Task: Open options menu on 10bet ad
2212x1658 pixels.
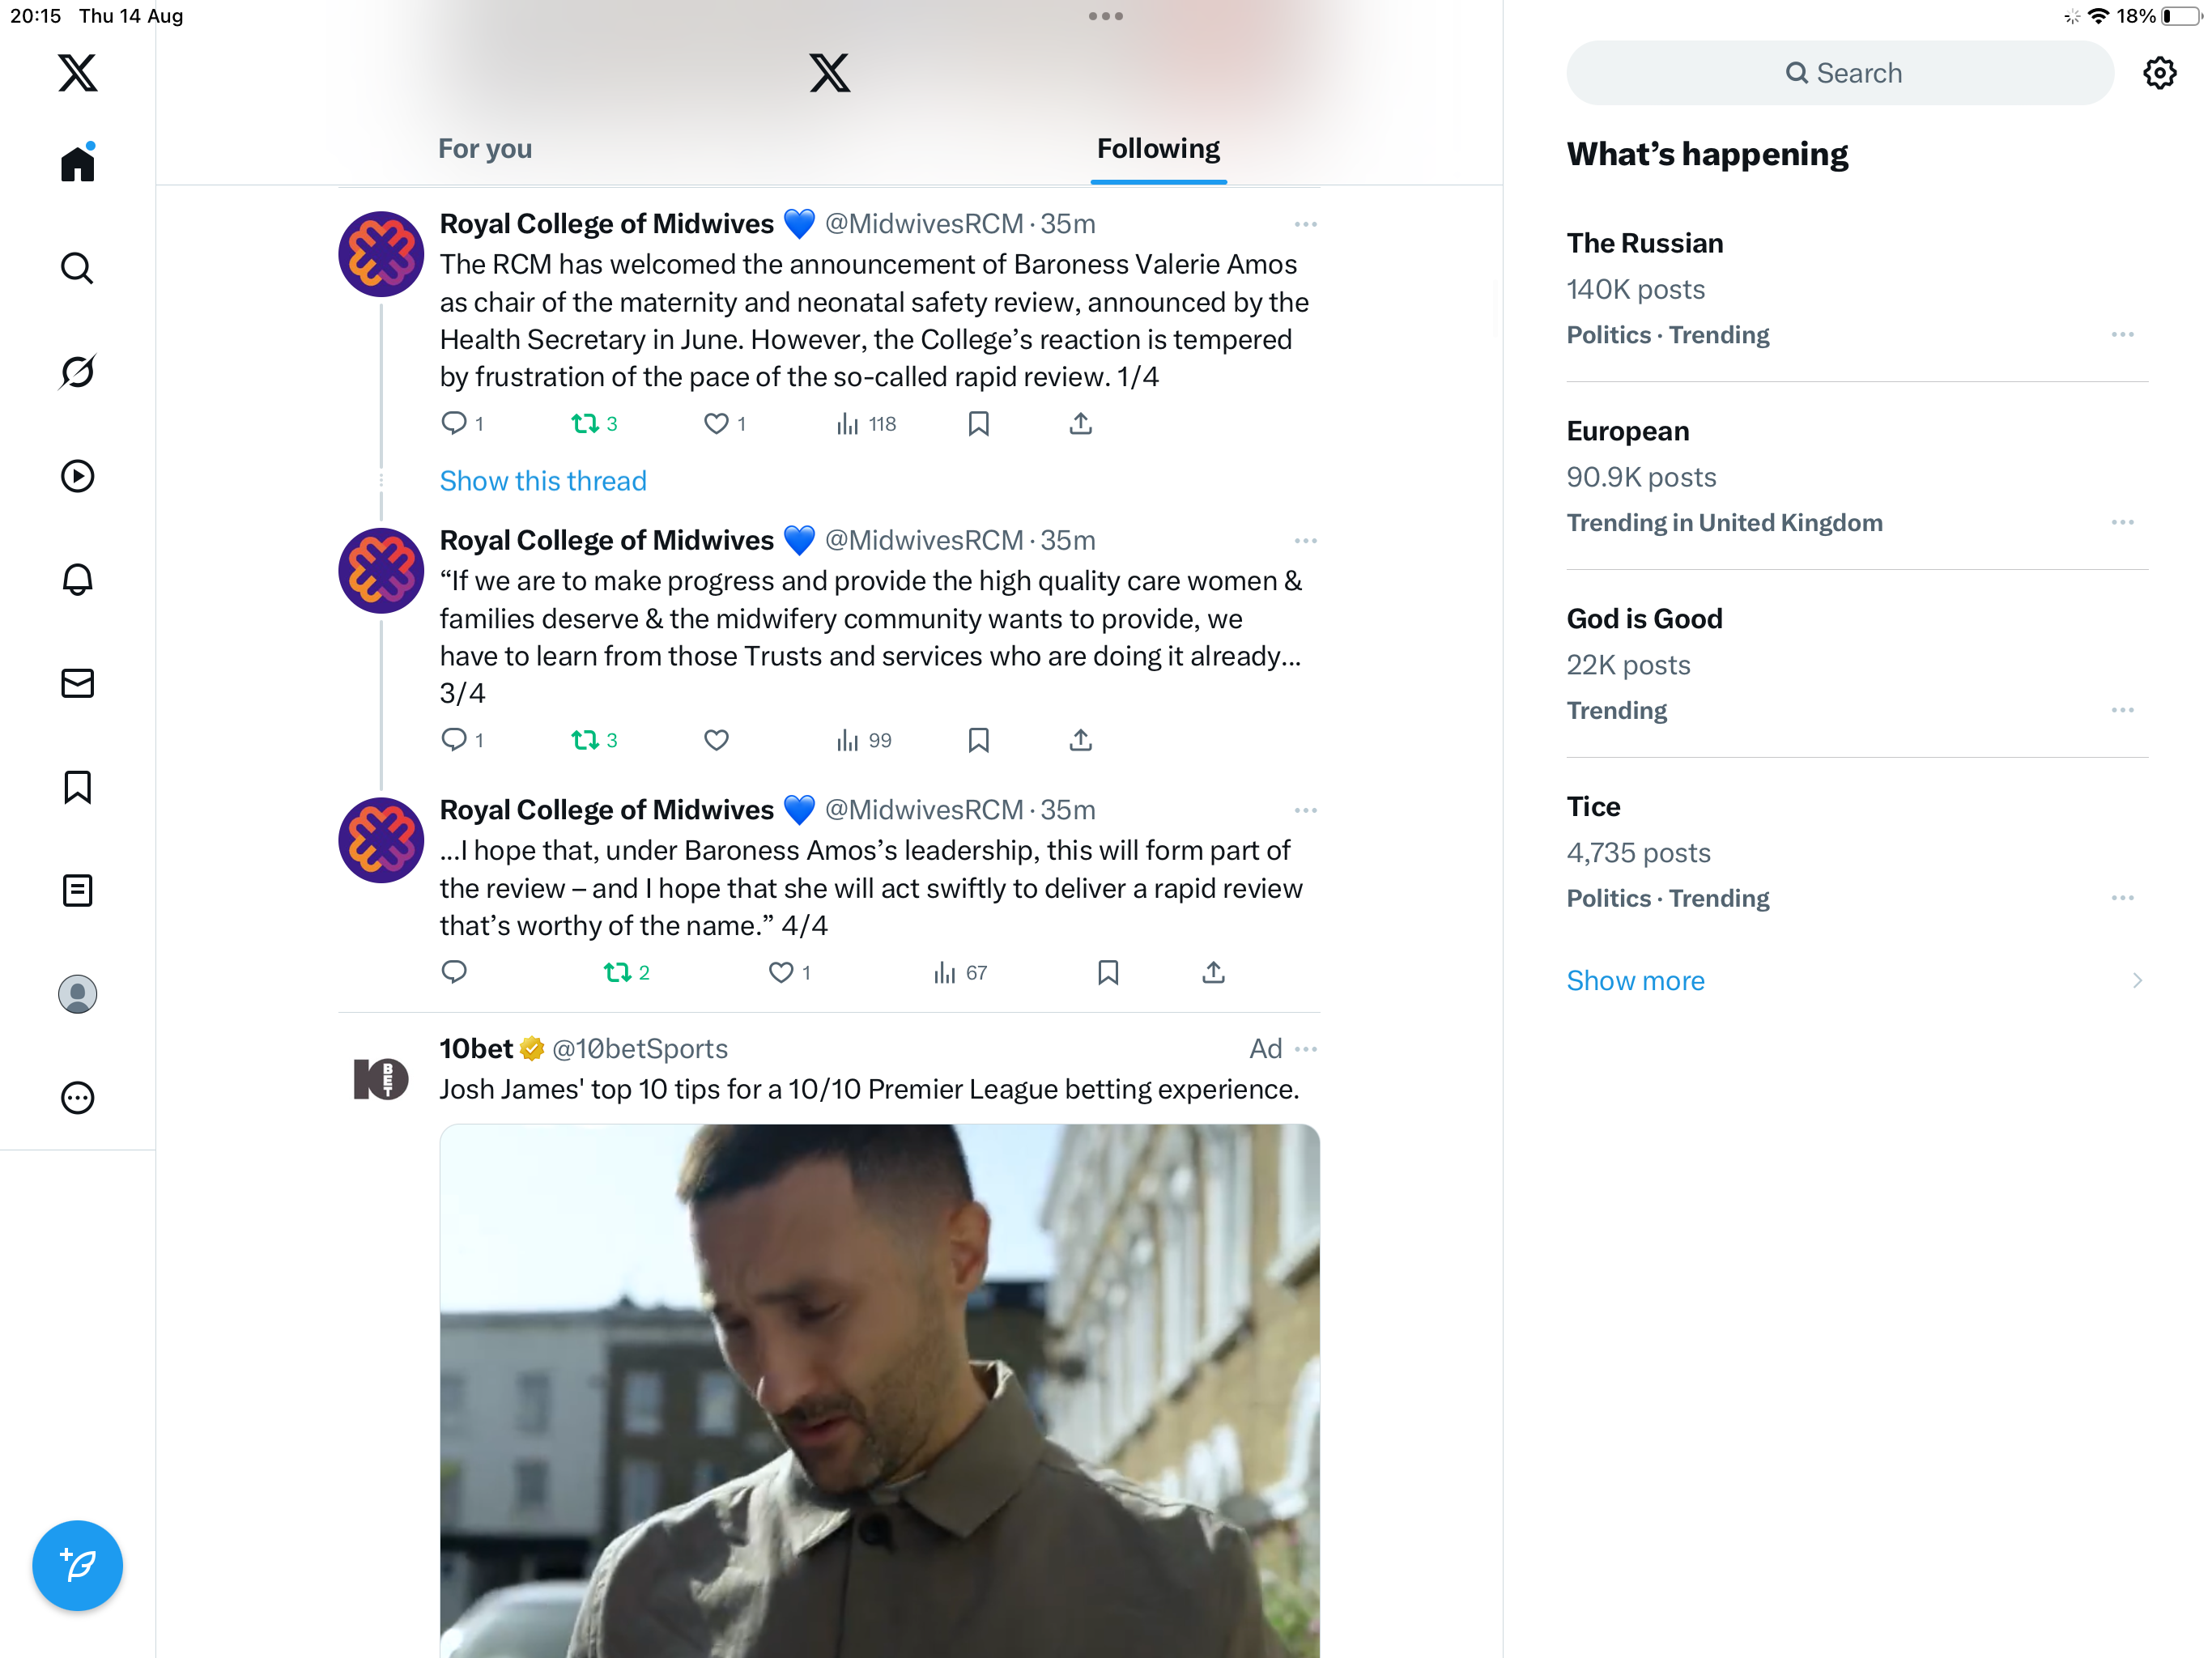Action: 1305,1049
